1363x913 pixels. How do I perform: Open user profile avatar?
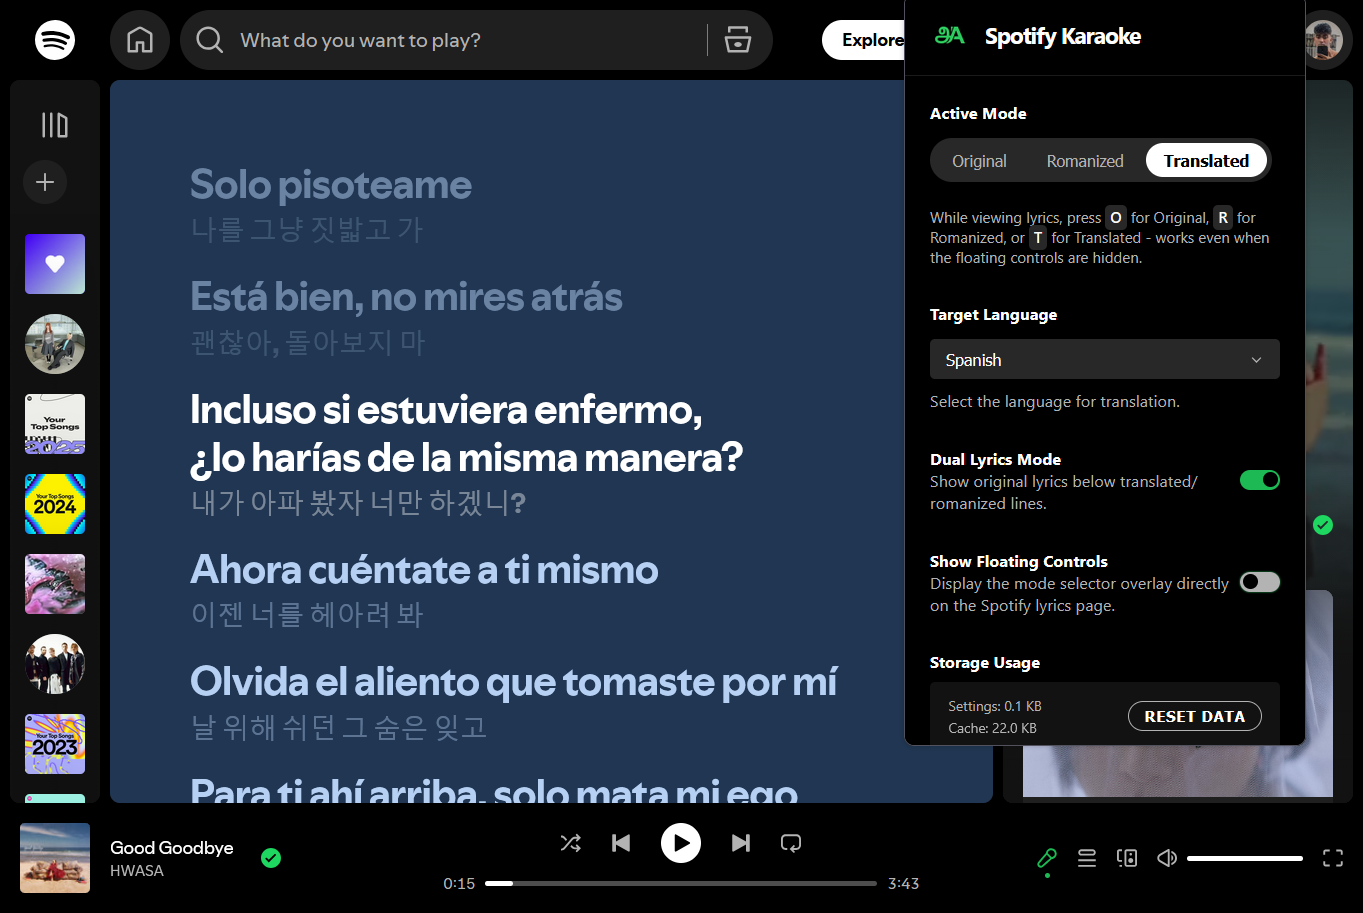coord(1324,40)
